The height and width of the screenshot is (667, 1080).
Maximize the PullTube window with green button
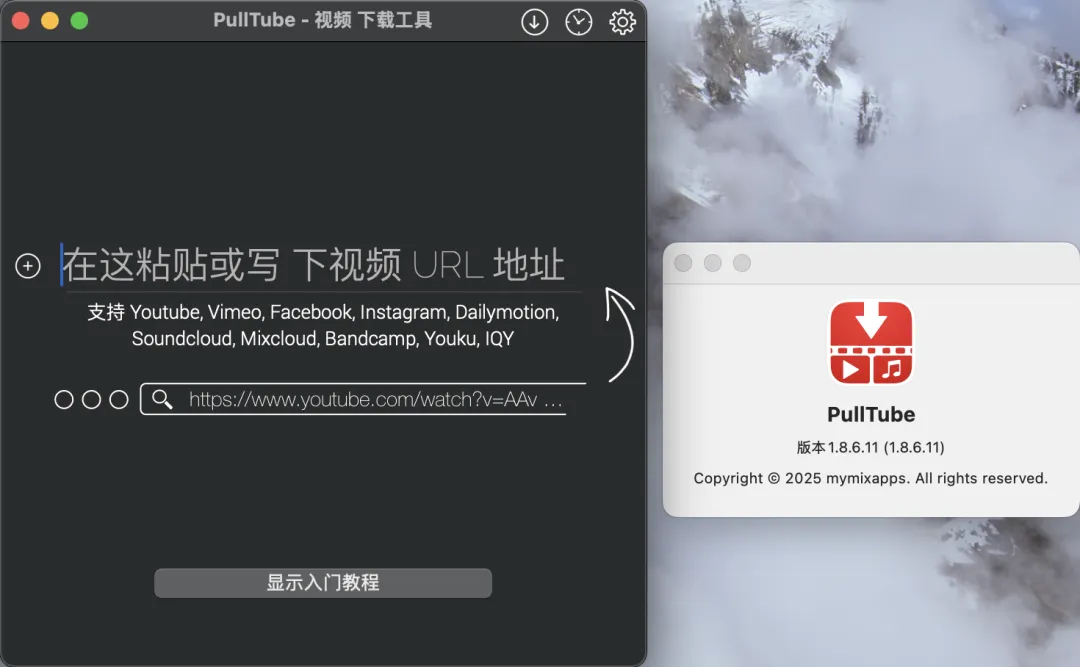(x=79, y=21)
